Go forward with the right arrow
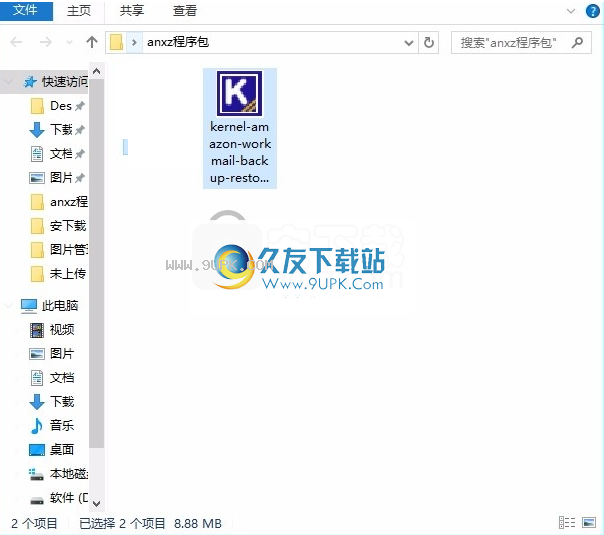The image size is (604, 535). (46, 42)
